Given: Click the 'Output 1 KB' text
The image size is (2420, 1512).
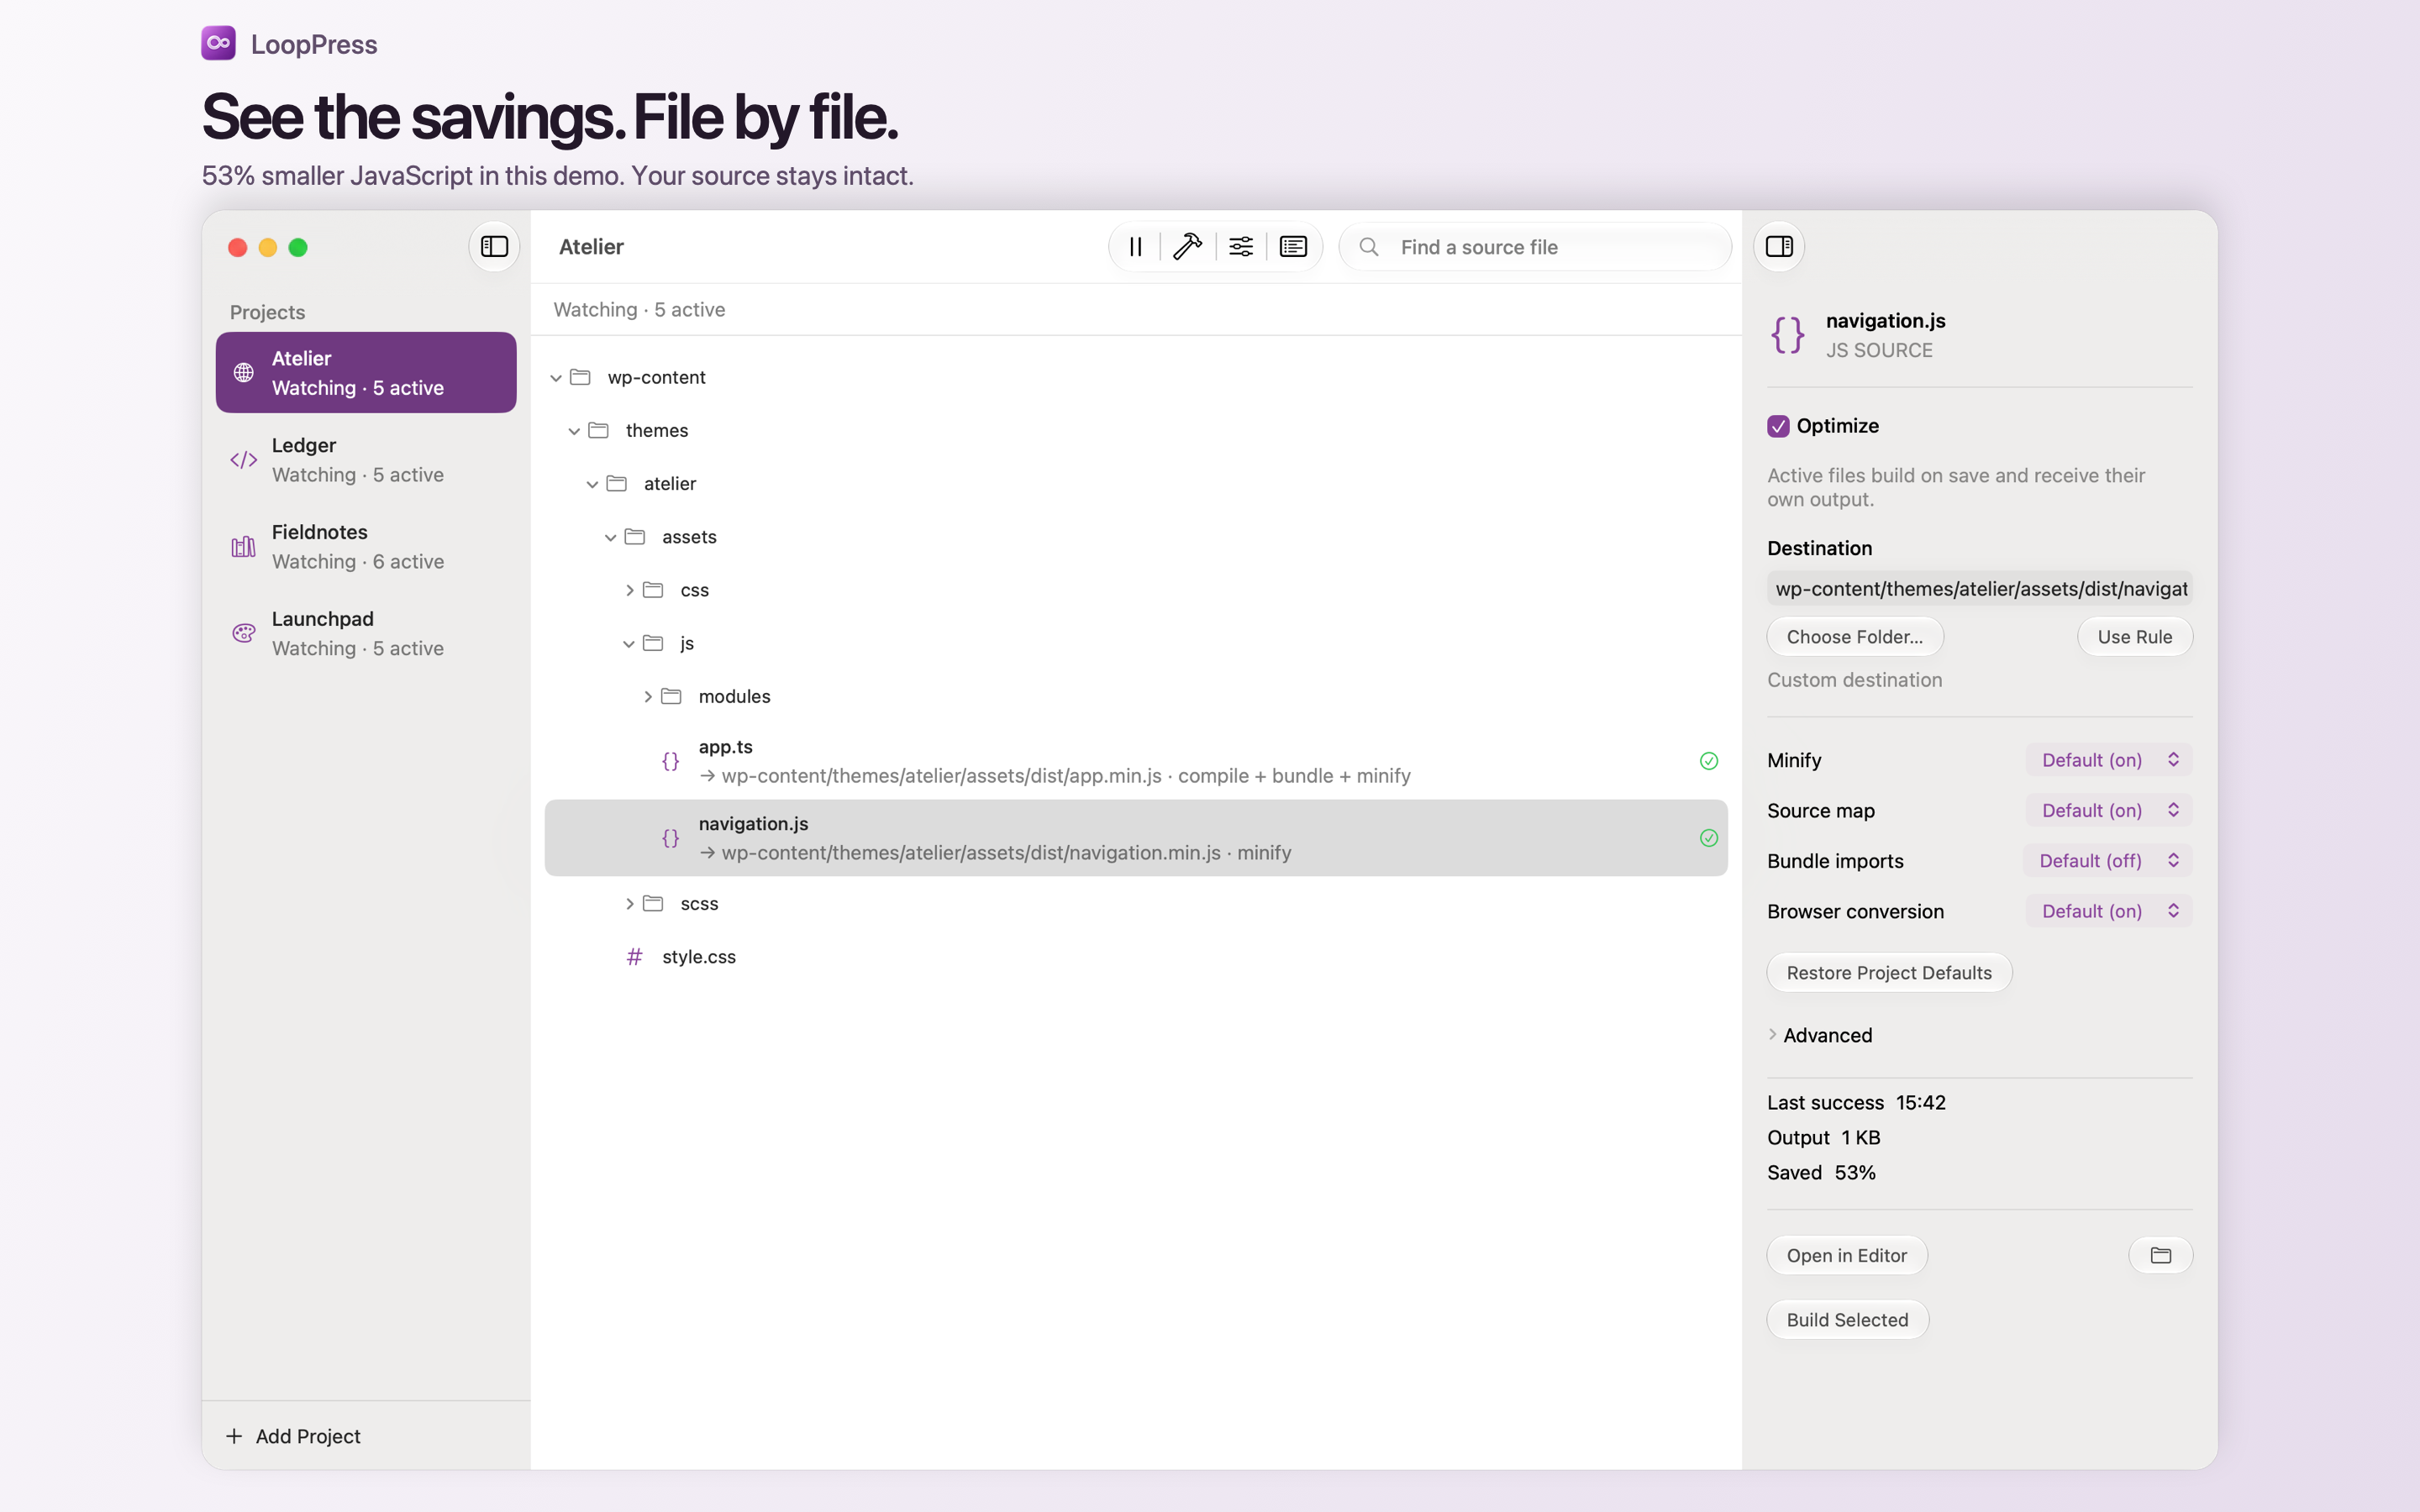Looking at the screenshot, I should pos(1823,1137).
